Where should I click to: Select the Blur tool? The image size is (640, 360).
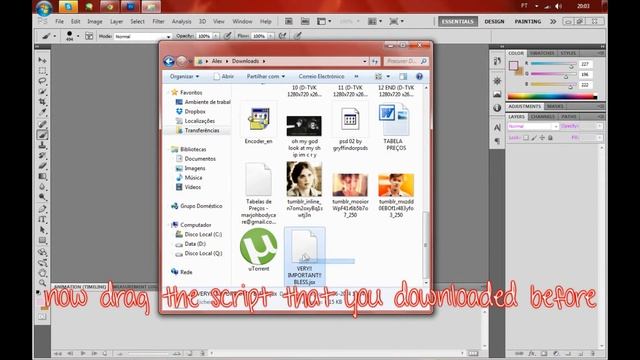(42, 187)
